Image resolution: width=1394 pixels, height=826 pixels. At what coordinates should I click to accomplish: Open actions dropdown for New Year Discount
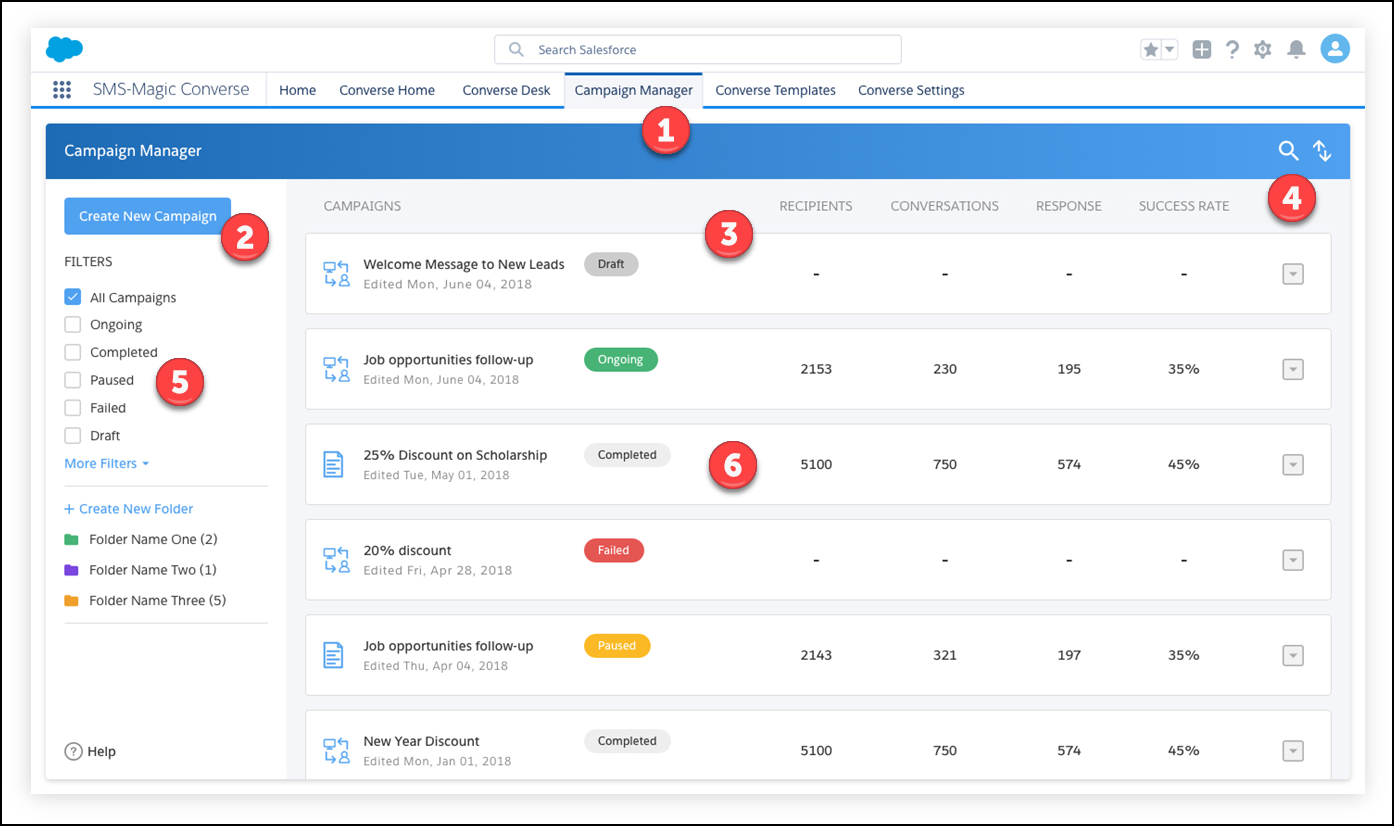[1293, 751]
